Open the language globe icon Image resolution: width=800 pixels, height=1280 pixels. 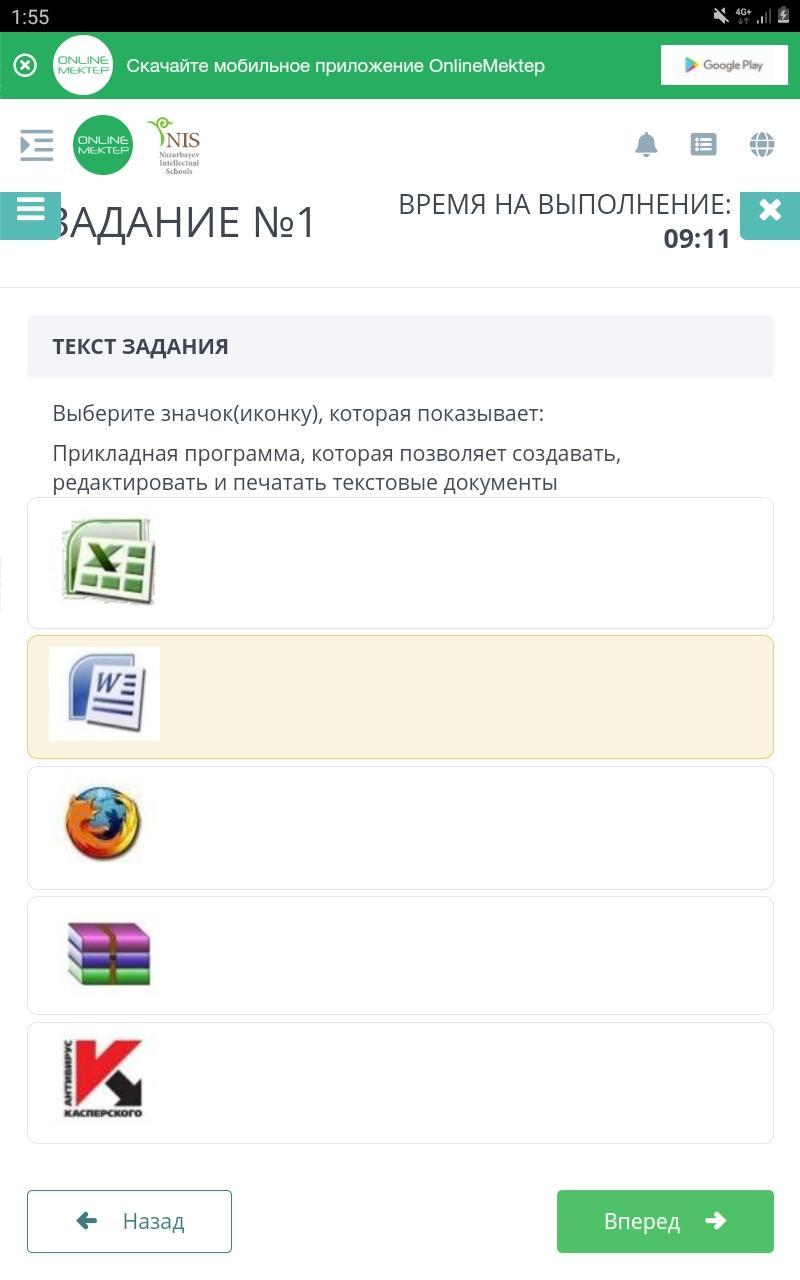tap(762, 145)
